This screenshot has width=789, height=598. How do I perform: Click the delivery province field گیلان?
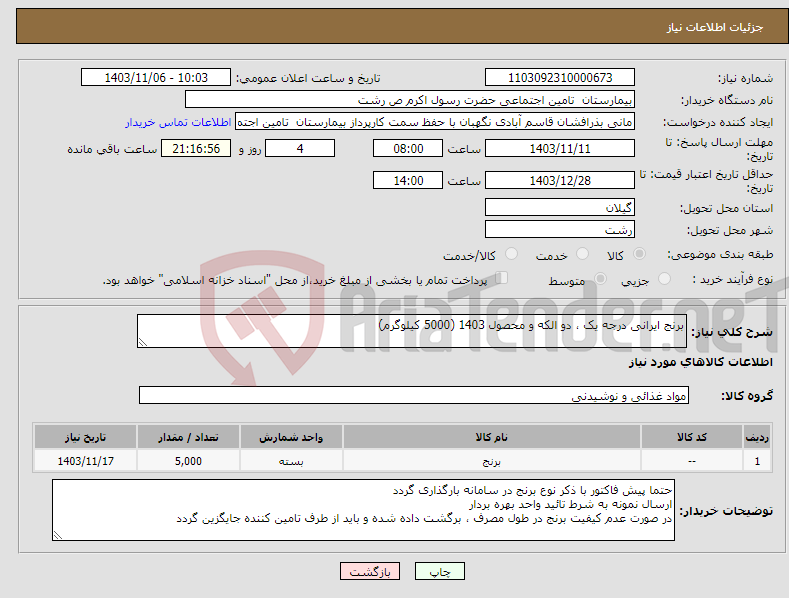(560, 207)
